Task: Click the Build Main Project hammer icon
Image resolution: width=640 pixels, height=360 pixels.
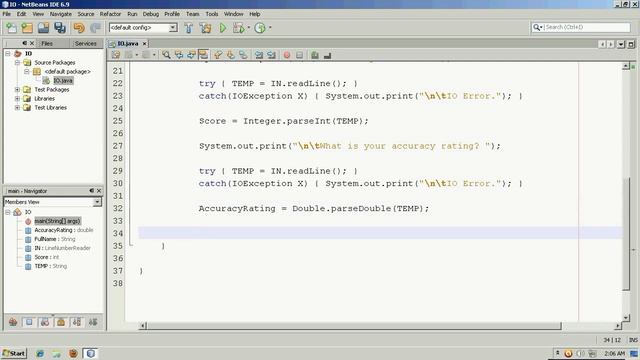Action: pos(189,28)
